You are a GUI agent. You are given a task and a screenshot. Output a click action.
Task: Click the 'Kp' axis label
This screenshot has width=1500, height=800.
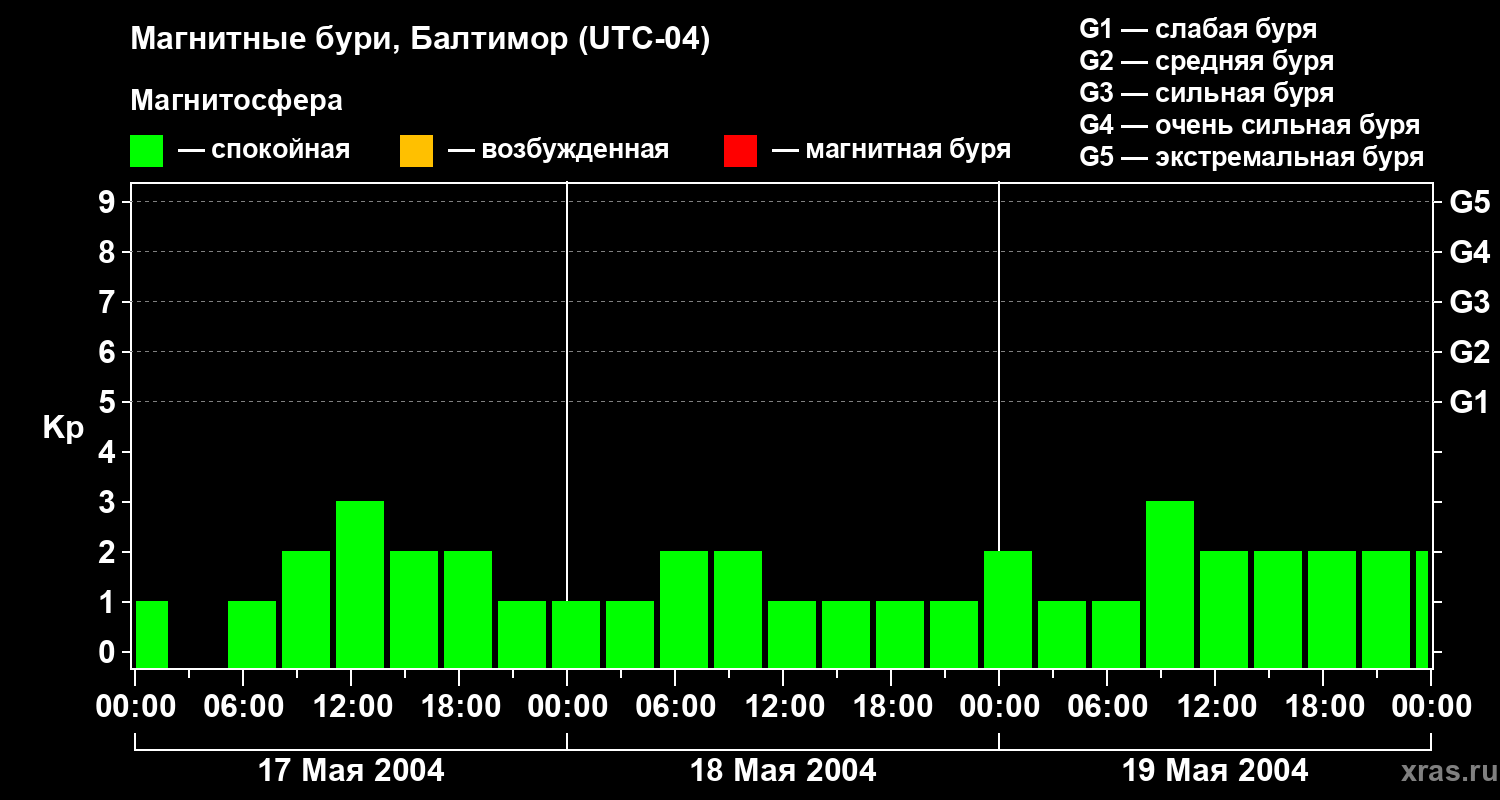click(63, 428)
